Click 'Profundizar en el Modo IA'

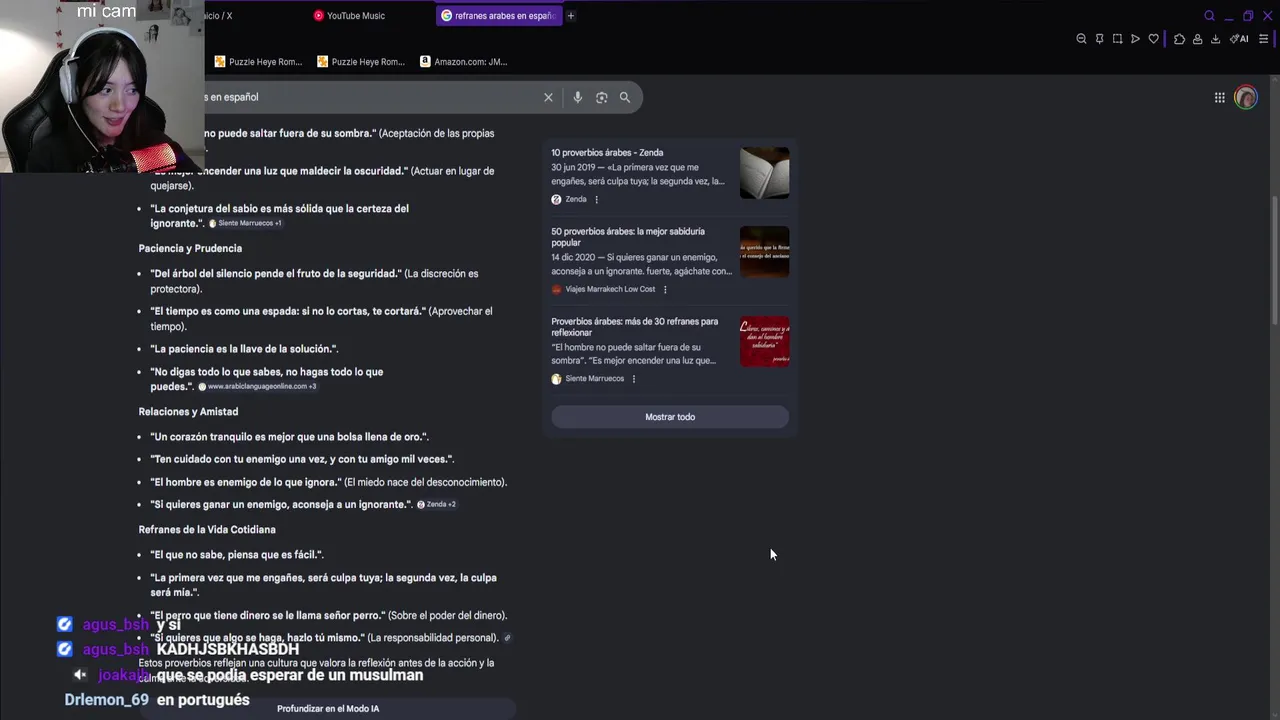pyautogui.click(x=328, y=708)
